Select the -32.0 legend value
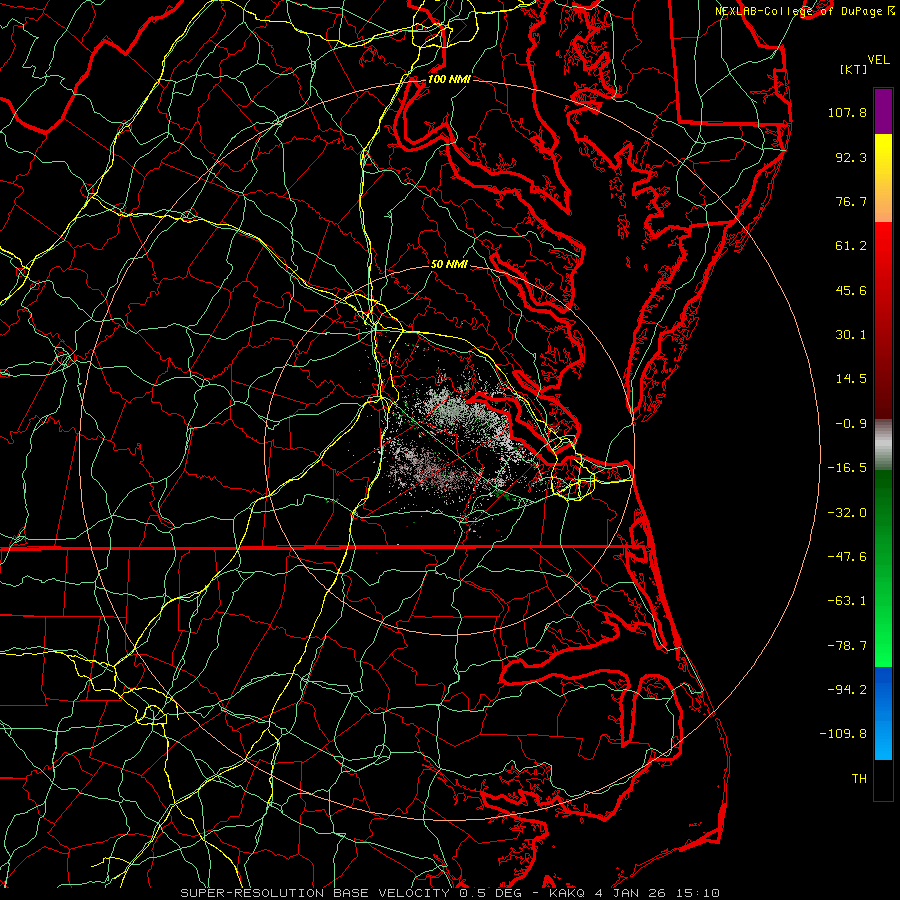 [847, 513]
